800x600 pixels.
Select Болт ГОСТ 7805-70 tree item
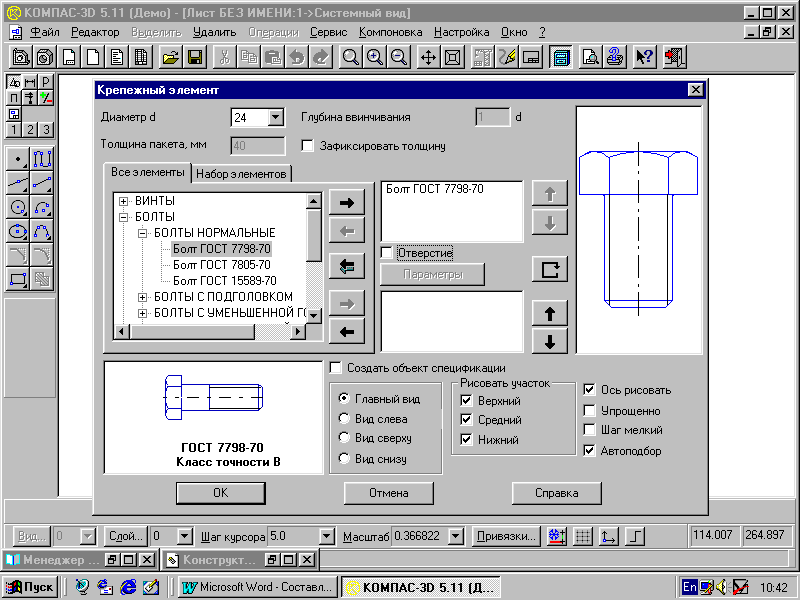point(221,265)
